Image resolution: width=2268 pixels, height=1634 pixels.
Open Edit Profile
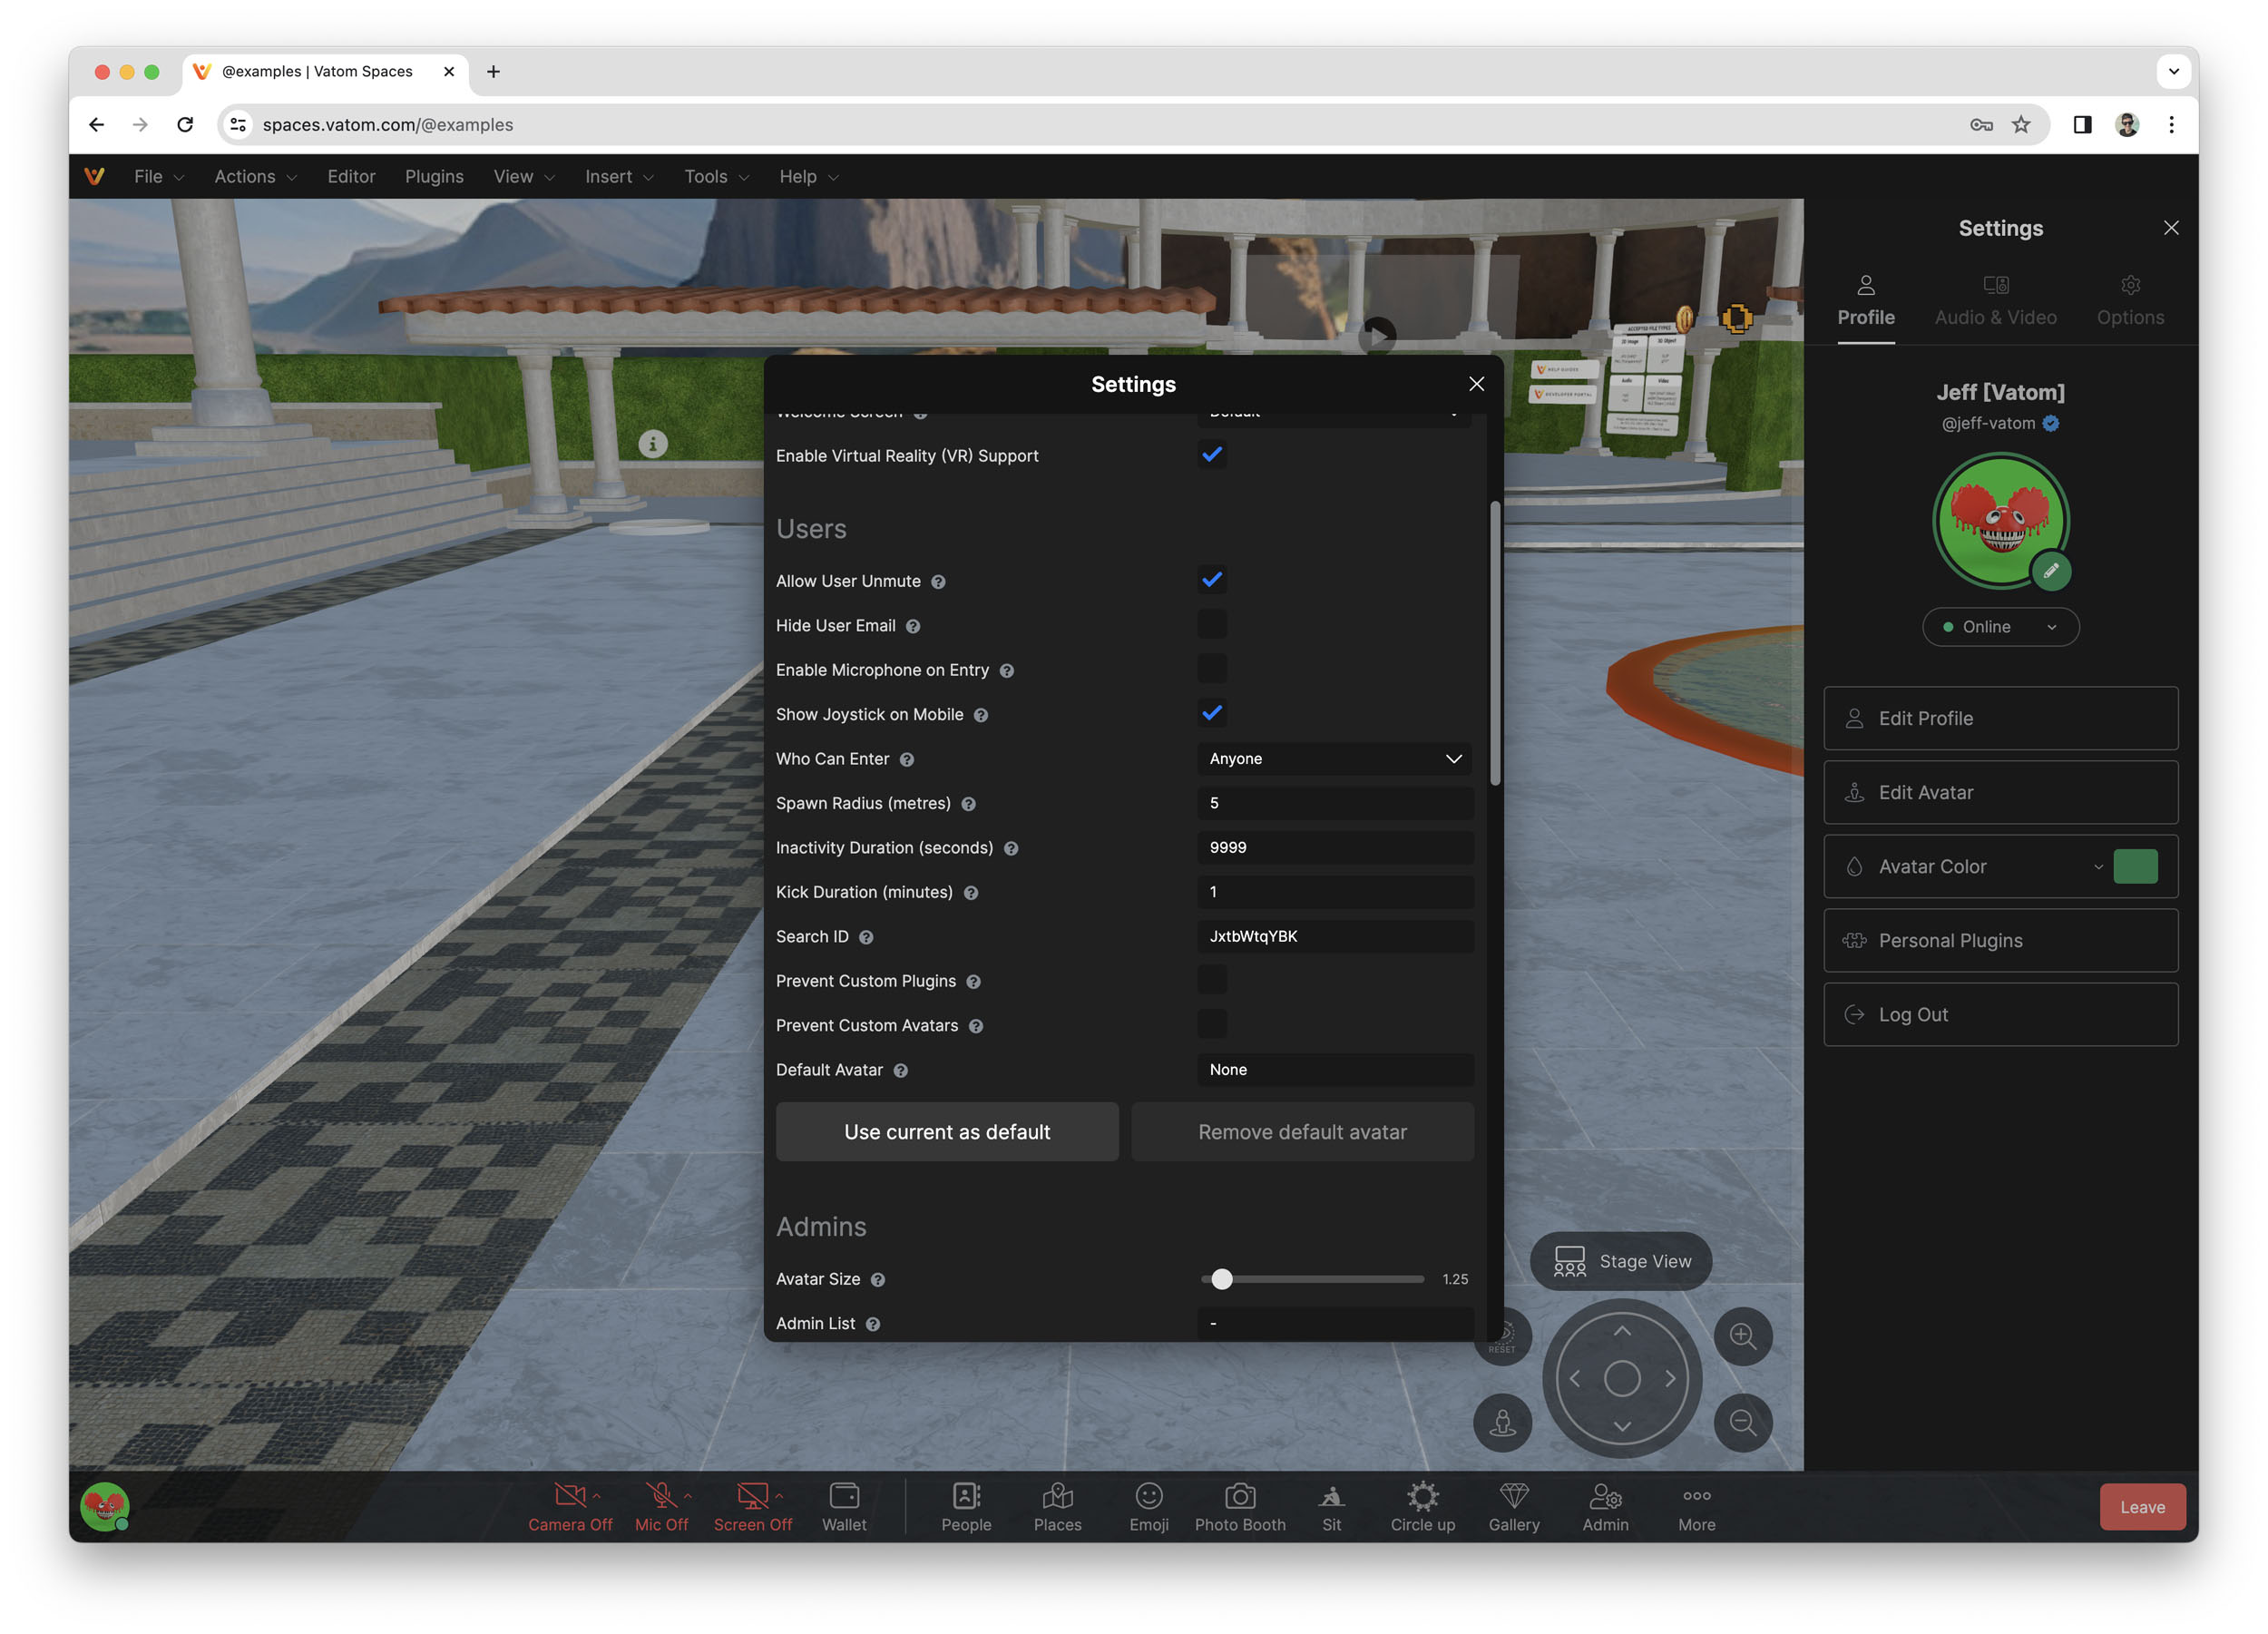coord(2000,718)
